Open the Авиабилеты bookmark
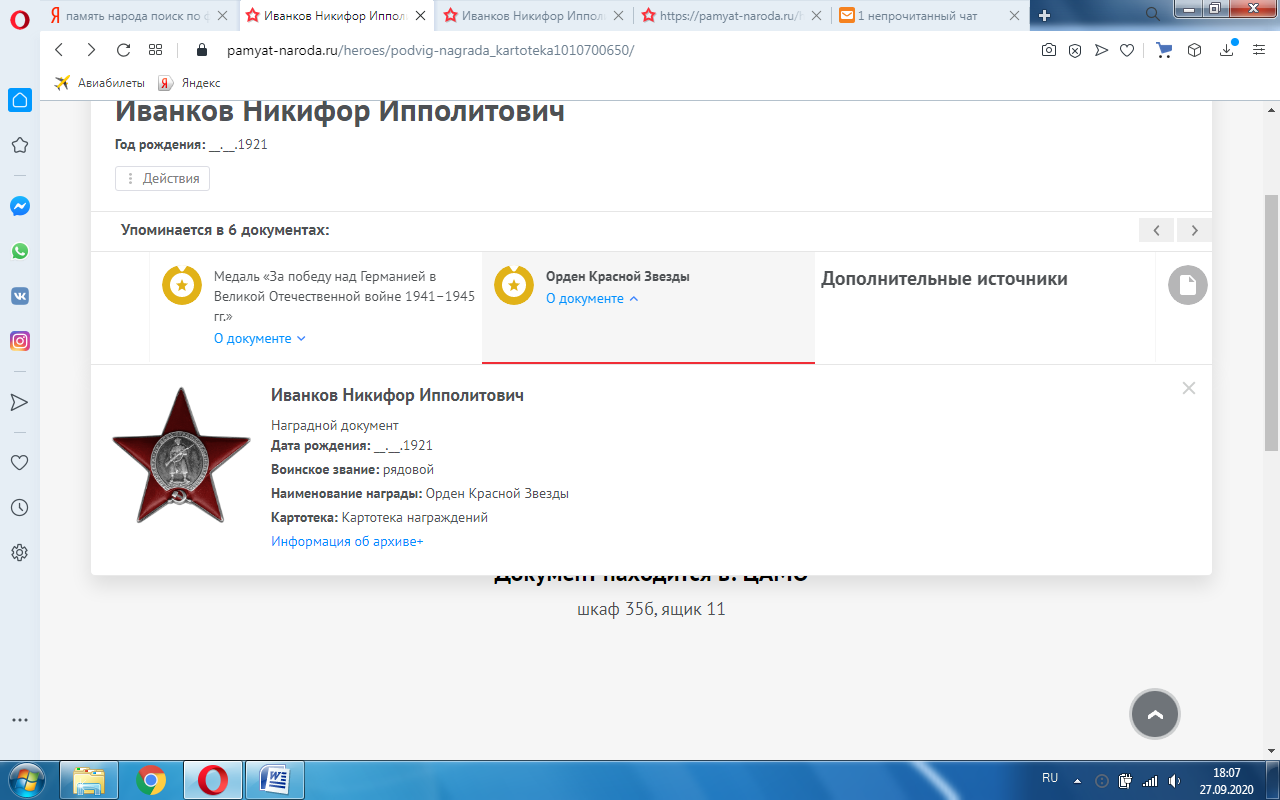This screenshot has width=1280, height=800. click(x=100, y=83)
